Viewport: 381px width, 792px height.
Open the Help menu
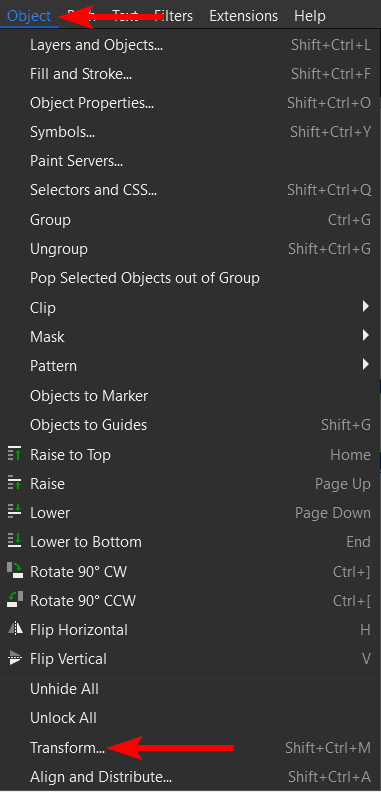[x=310, y=16]
